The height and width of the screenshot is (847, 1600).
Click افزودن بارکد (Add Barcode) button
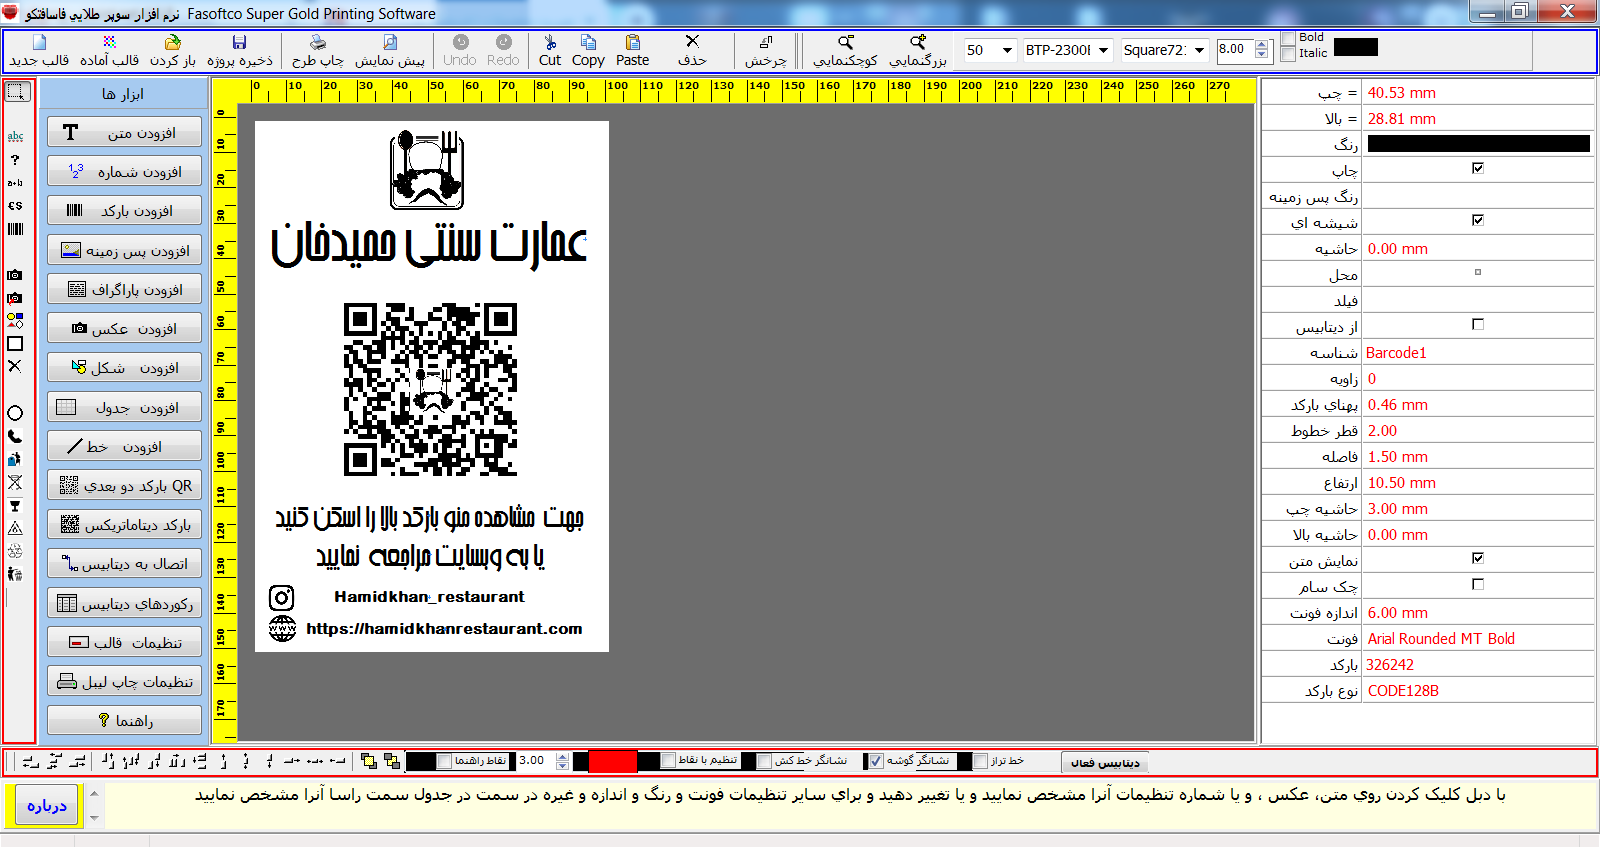point(124,211)
